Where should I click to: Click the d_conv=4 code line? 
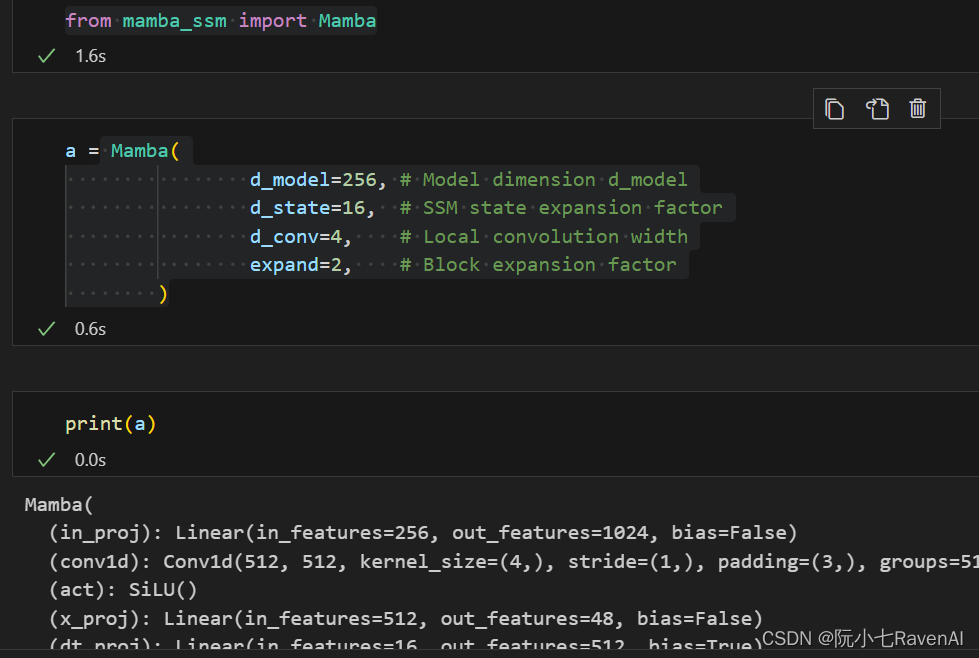[x=297, y=236]
